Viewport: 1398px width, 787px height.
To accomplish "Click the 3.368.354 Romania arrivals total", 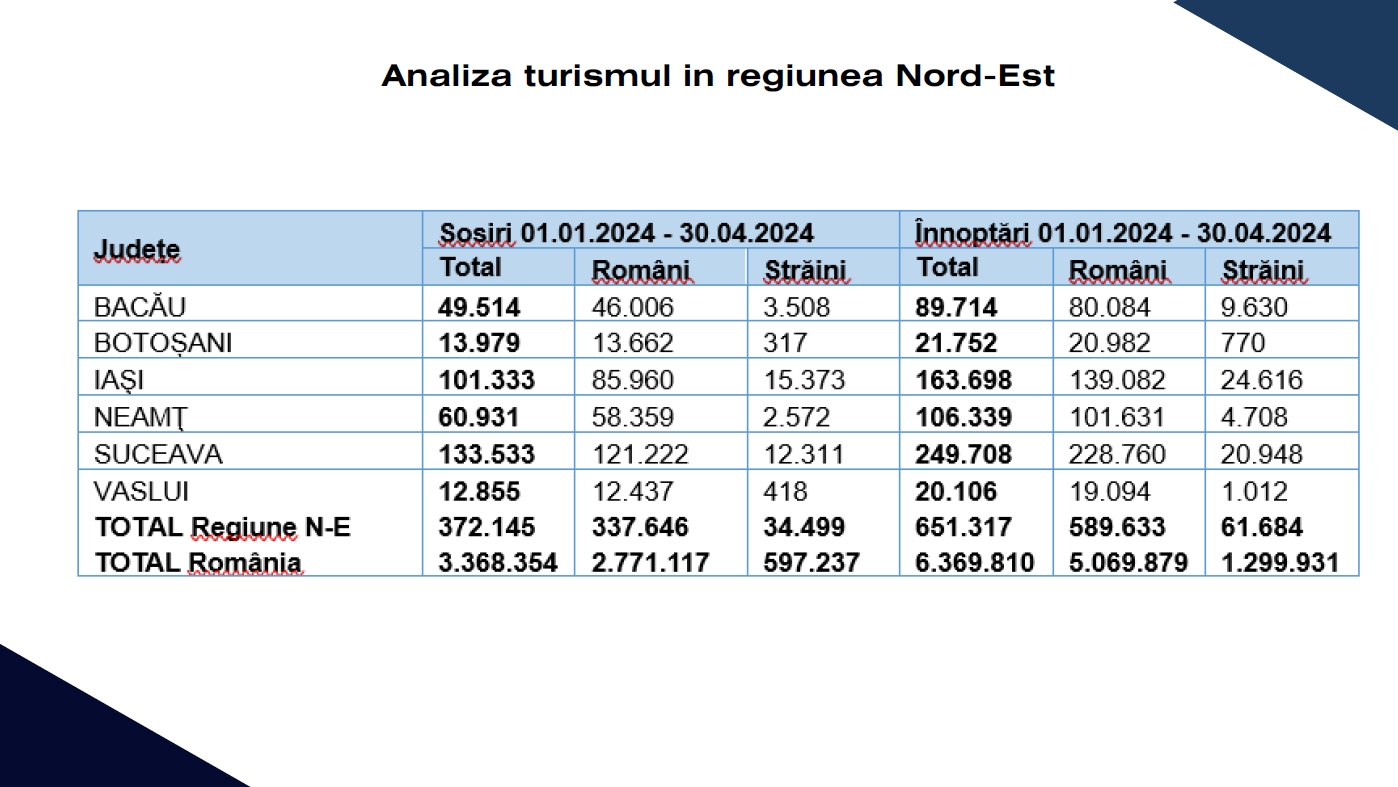I will tap(497, 562).
